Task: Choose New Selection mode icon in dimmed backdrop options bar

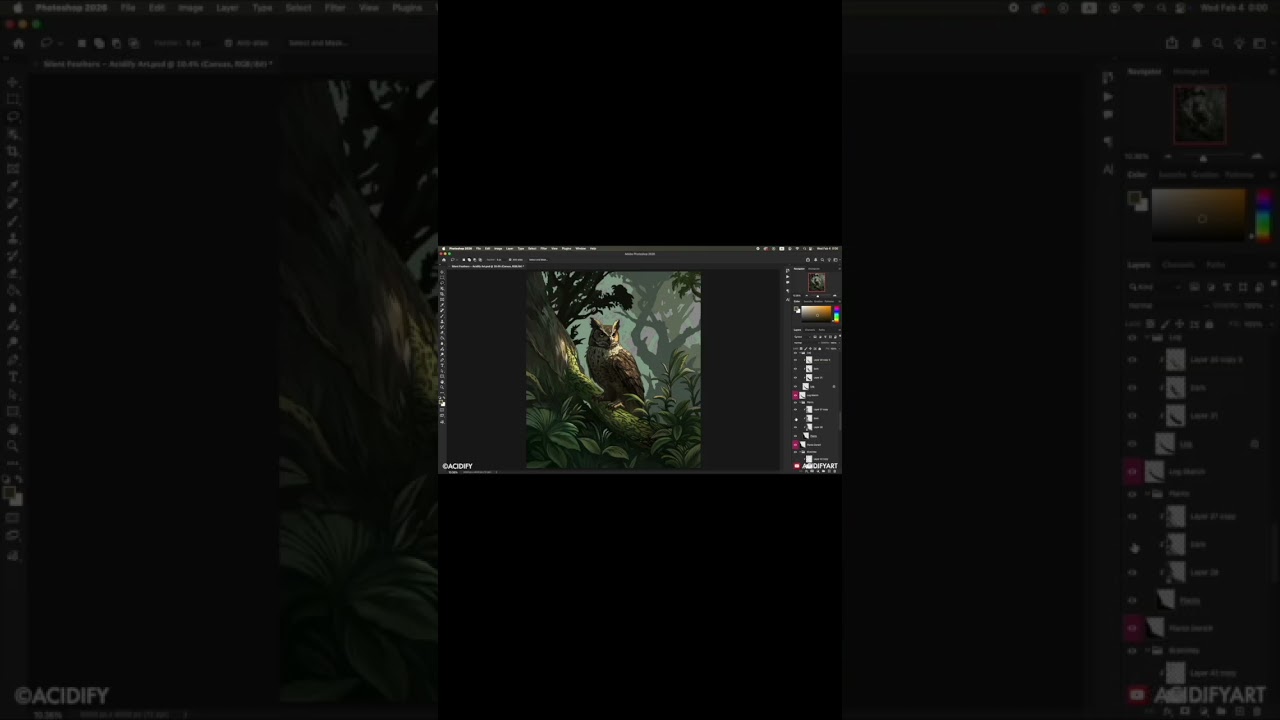Action: click(82, 43)
